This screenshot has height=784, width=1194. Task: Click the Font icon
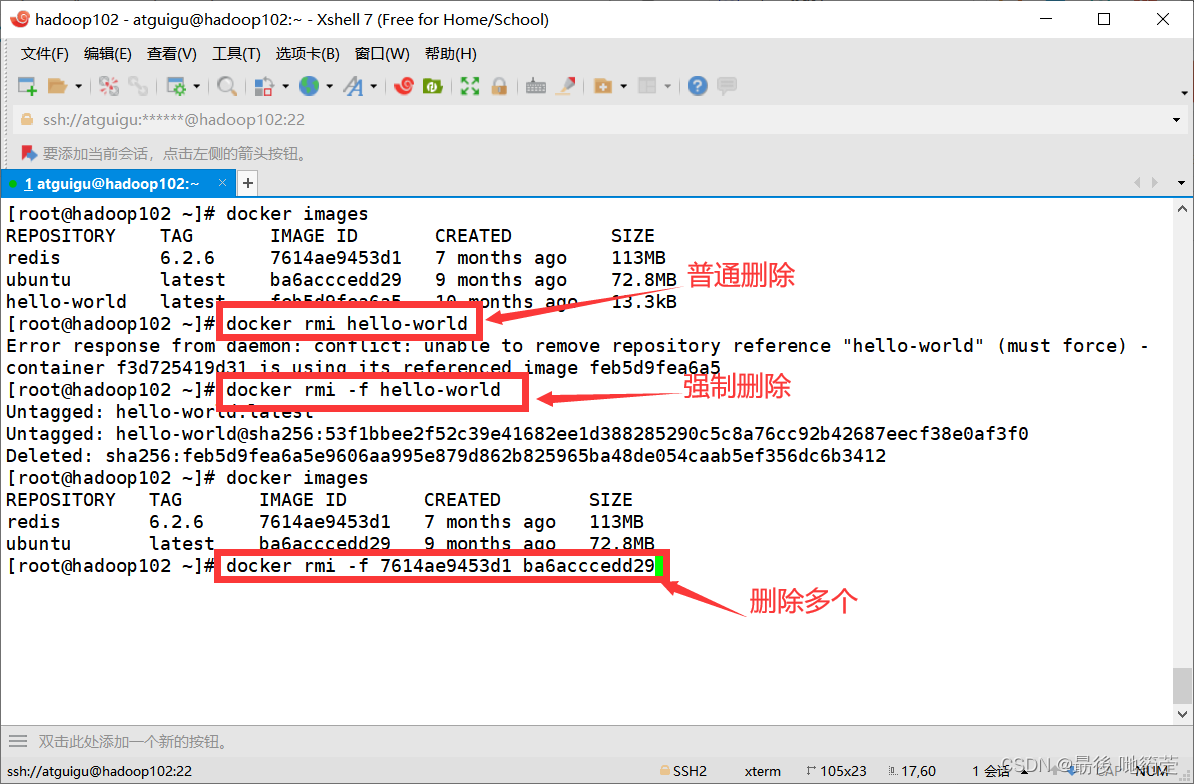coord(353,86)
